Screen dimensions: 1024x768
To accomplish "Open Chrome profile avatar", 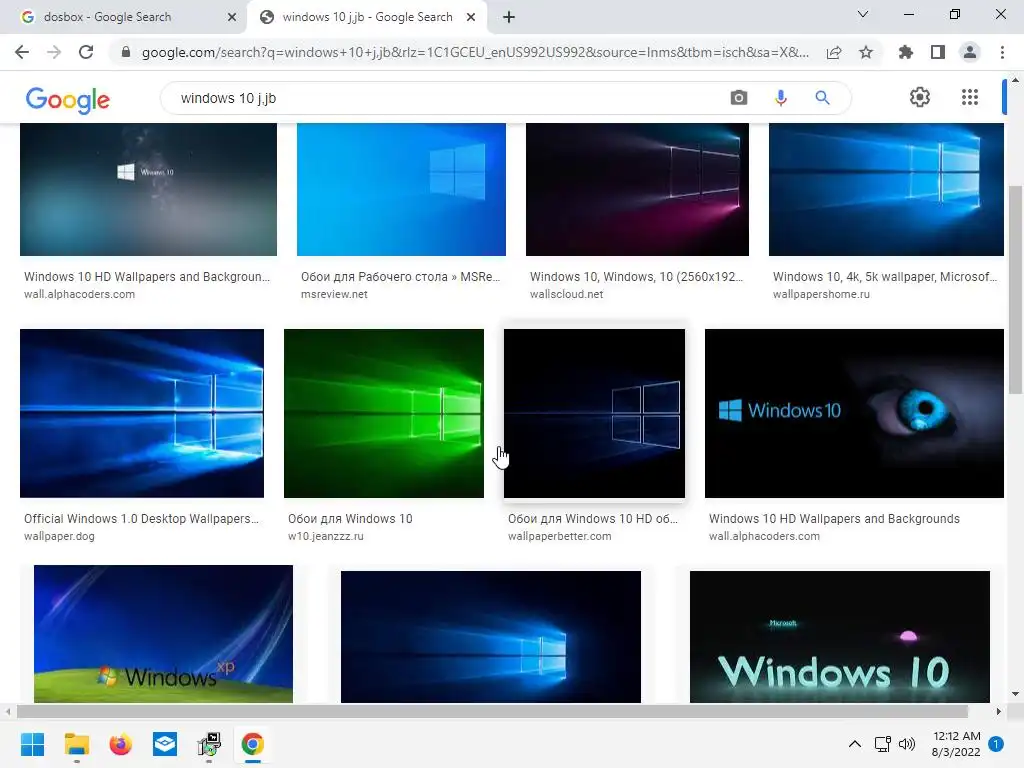I will tap(970, 52).
